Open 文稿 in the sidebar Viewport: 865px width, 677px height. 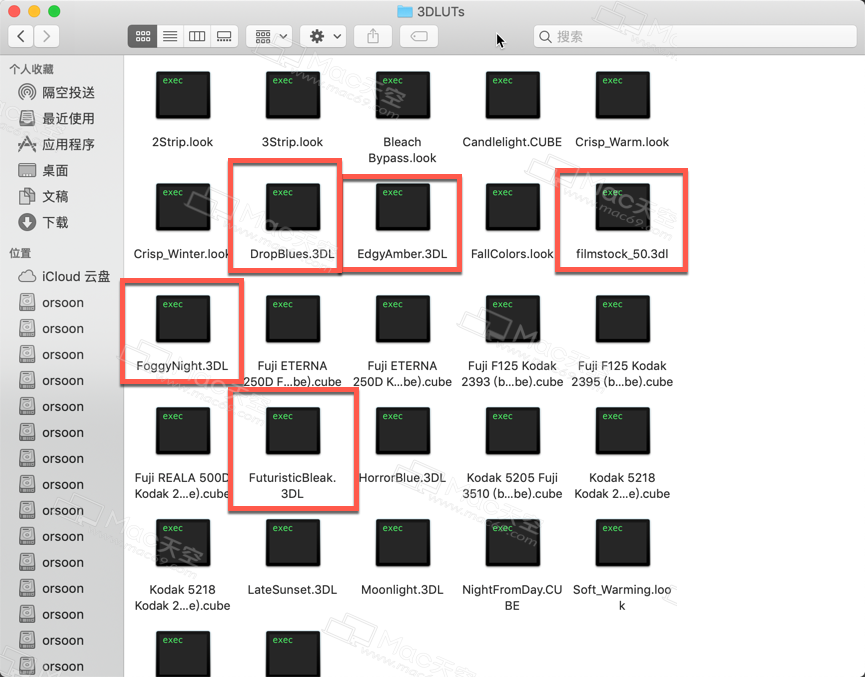click(x=43, y=196)
